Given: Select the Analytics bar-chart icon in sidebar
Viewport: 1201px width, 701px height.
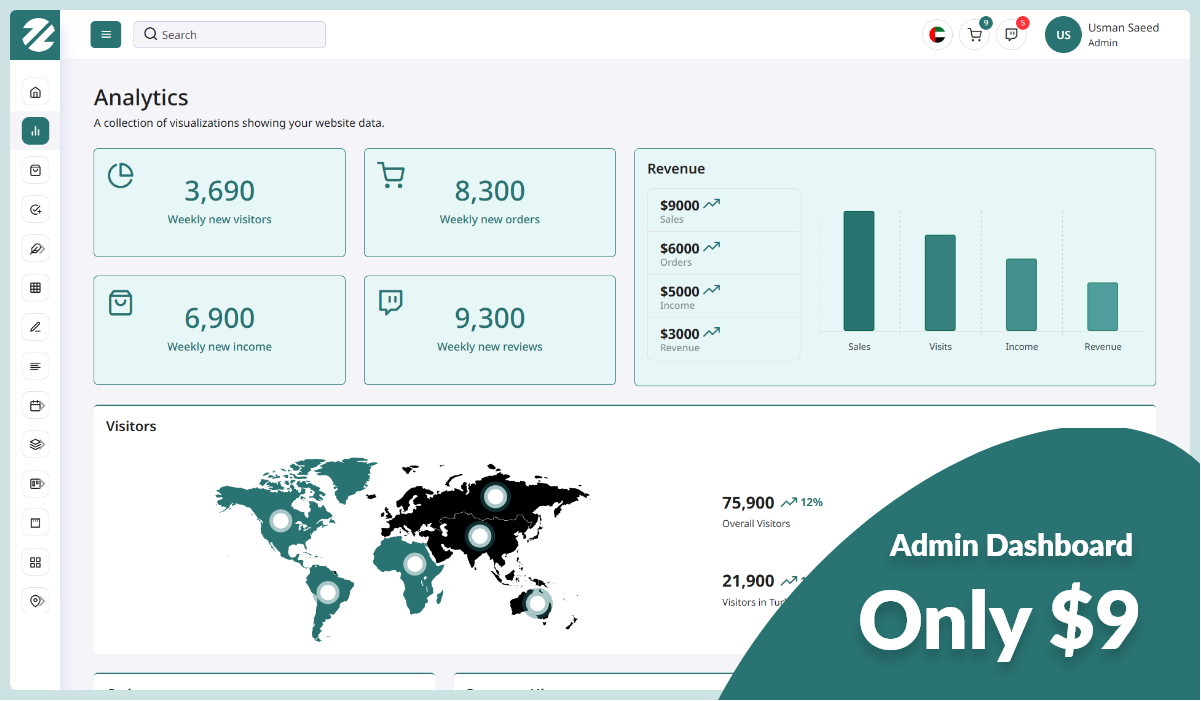Looking at the screenshot, I should pyautogui.click(x=35, y=131).
